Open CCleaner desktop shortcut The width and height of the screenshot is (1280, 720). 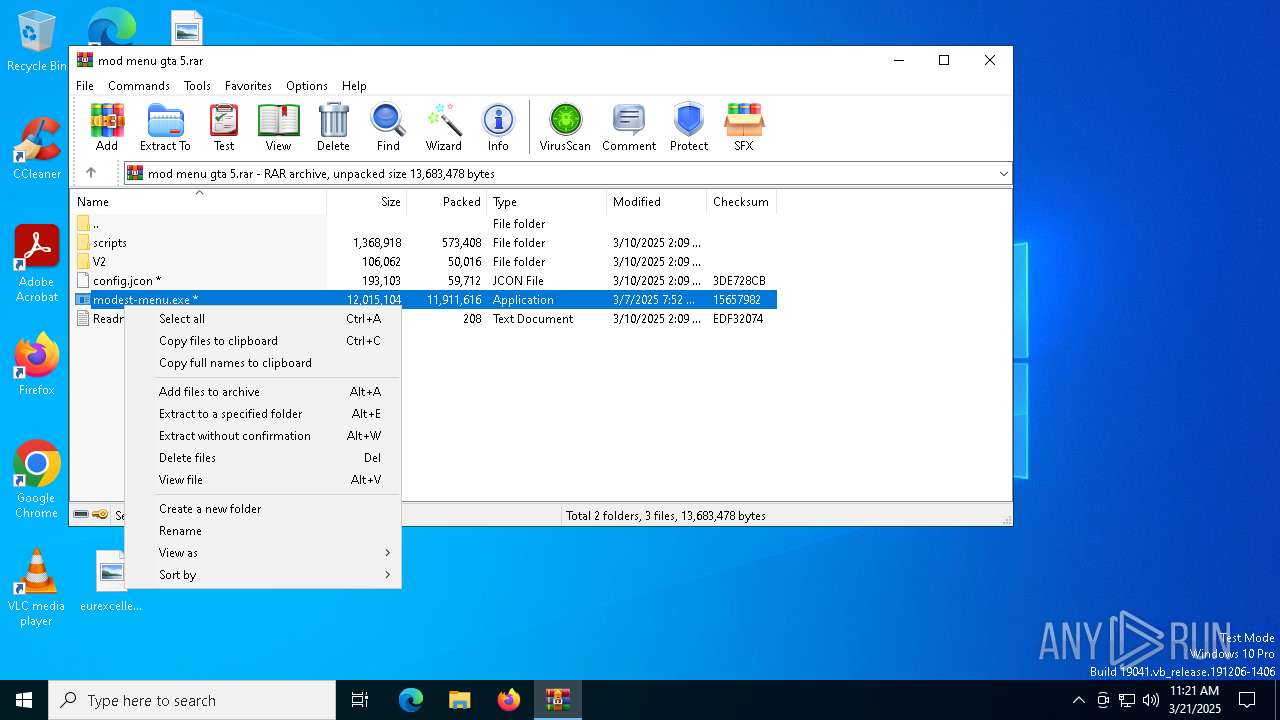pyautogui.click(x=37, y=149)
